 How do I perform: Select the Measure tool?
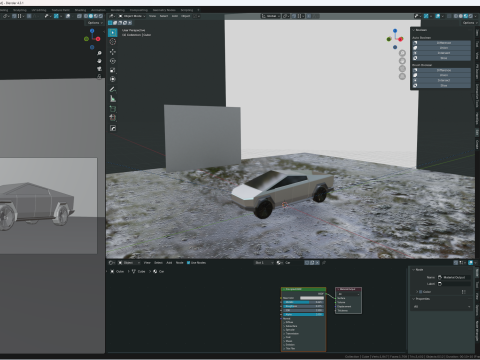(x=113, y=99)
